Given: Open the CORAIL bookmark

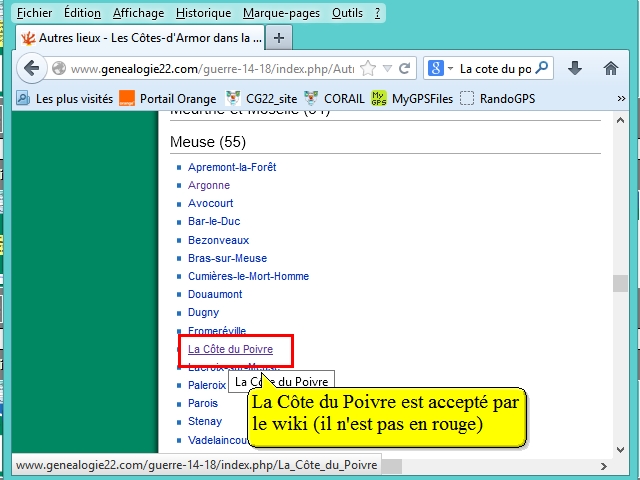Looking at the screenshot, I should (334, 99).
